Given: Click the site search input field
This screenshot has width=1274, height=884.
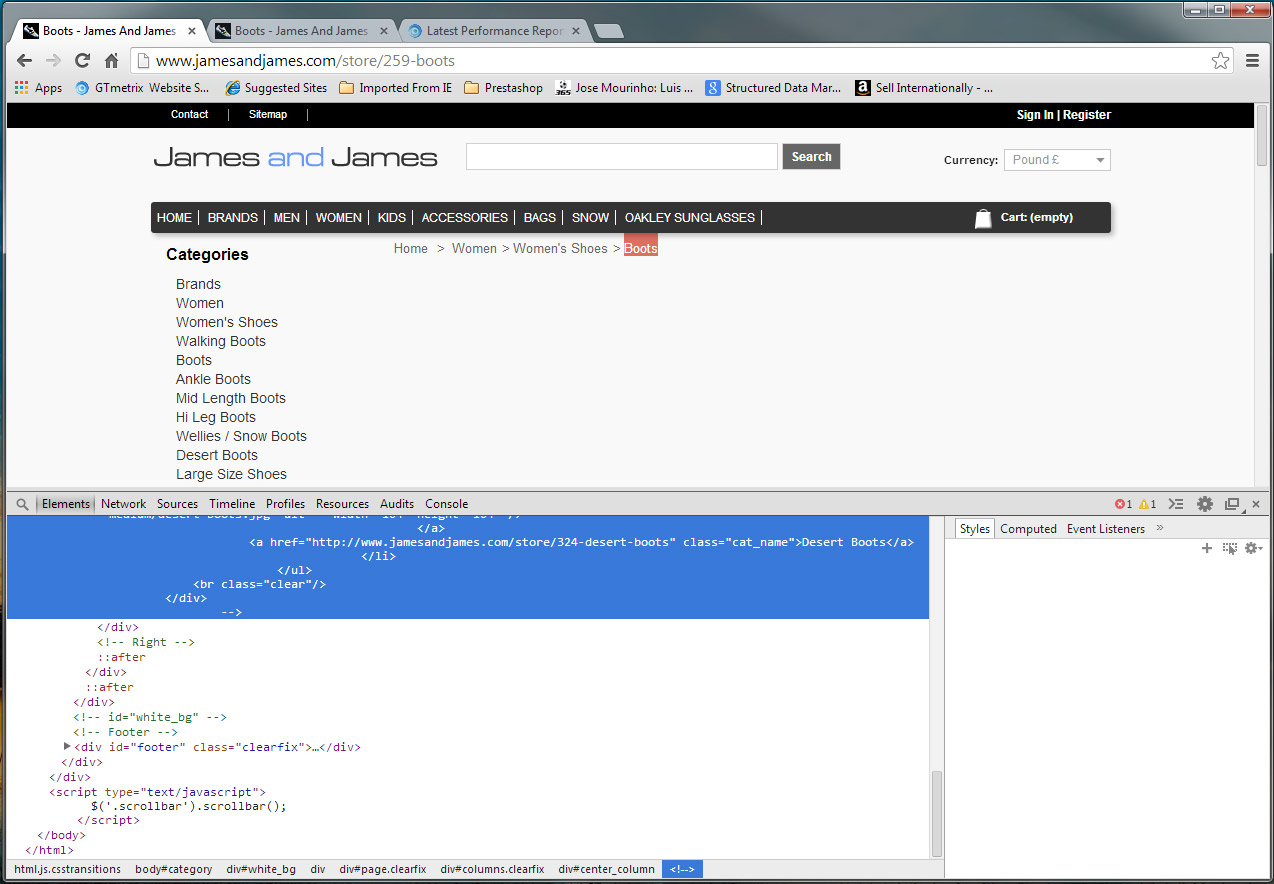Looking at the screenshot, I should pyautogui.click(x=621, y=157).
